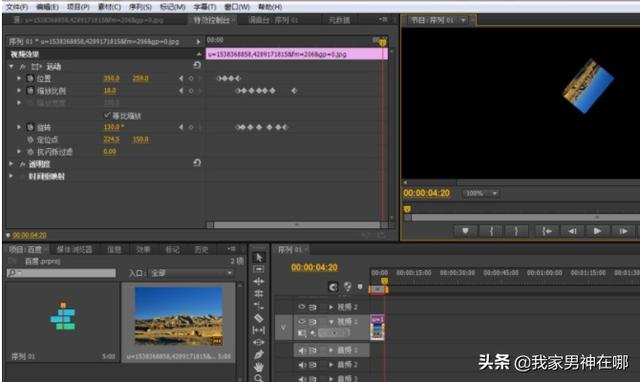Screen dimensions: 640x382
Task: Switch to the 媒体浏览器 tab
Action: [74, 249]
